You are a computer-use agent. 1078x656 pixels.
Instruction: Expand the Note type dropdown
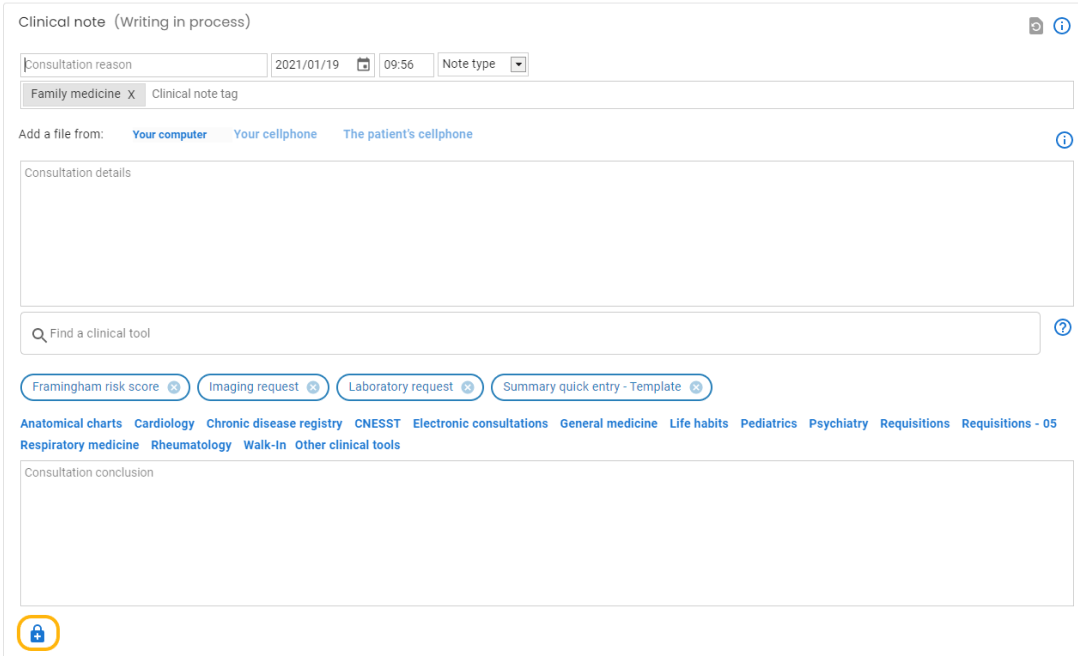tap(518, 64)
